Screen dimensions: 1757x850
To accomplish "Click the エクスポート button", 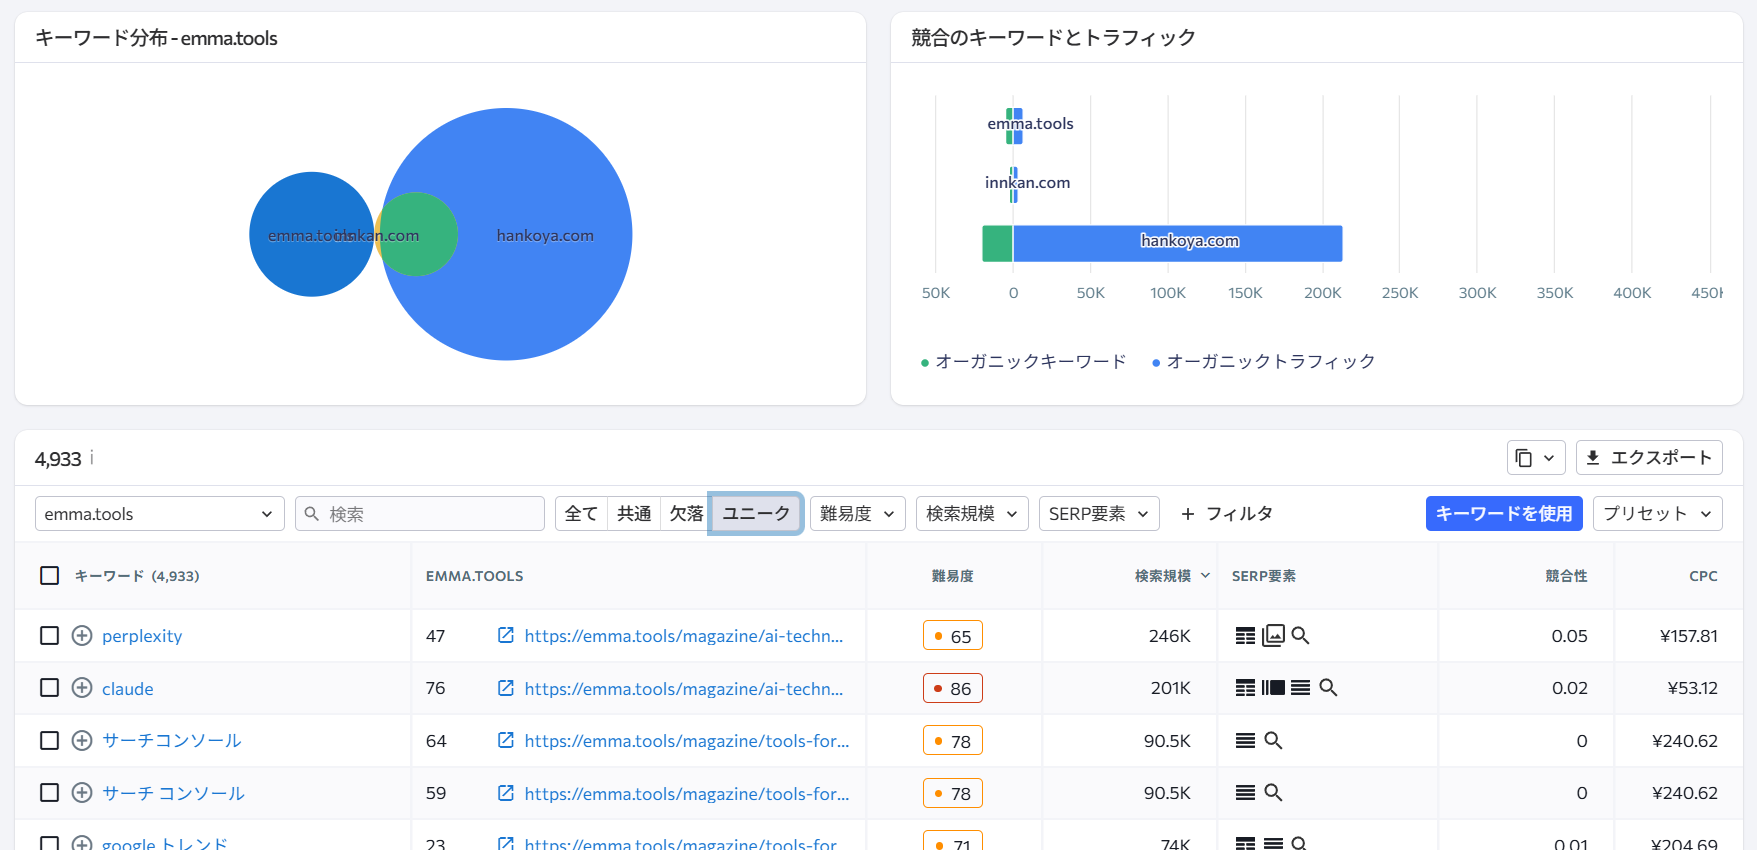I will (1648, 458).
